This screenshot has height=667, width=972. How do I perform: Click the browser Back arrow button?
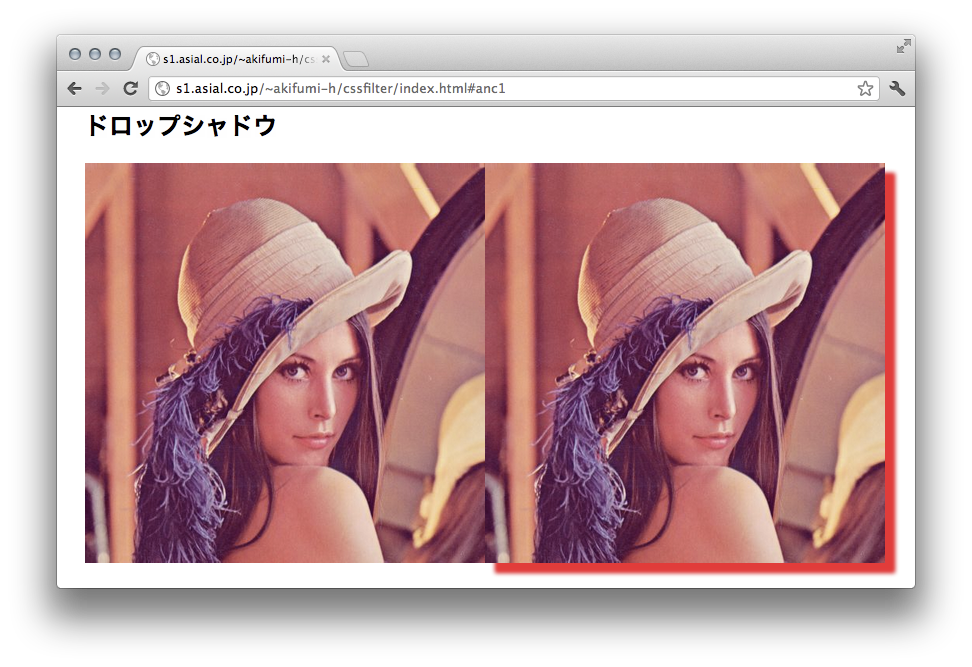[x=75, y=89]
